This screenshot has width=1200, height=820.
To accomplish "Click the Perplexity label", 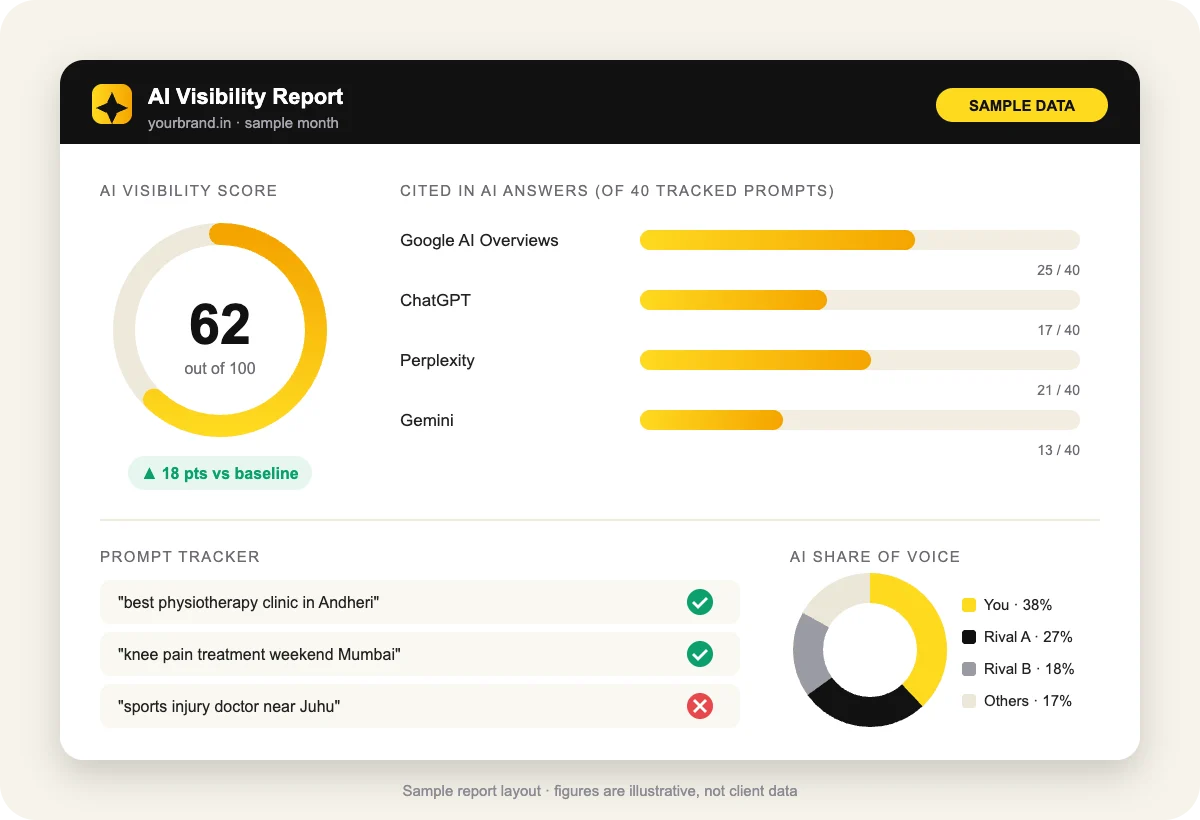I will (437, 360).
